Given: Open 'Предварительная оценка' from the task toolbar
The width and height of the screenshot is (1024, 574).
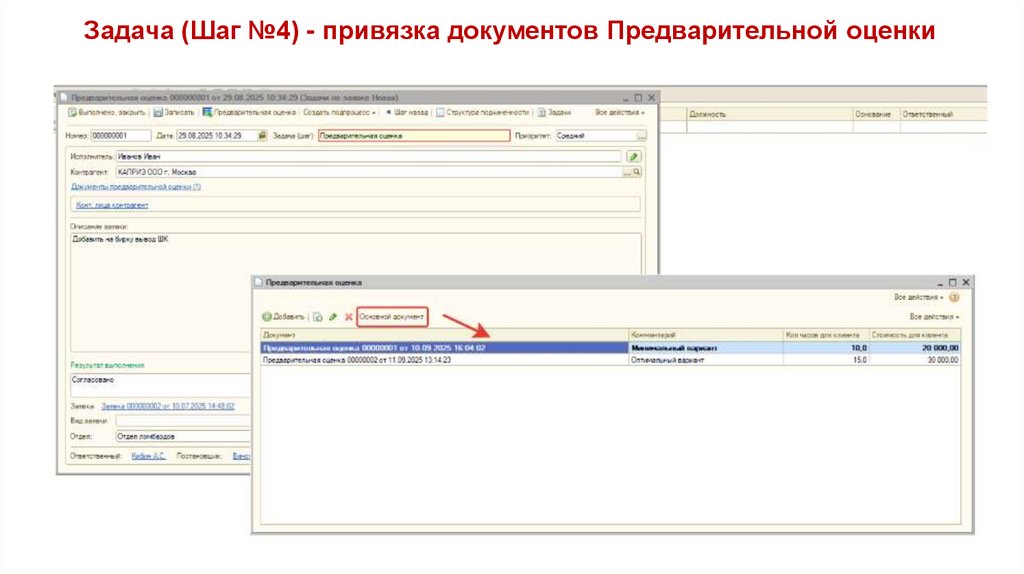Looking at the screenshot, I should 249,113.
